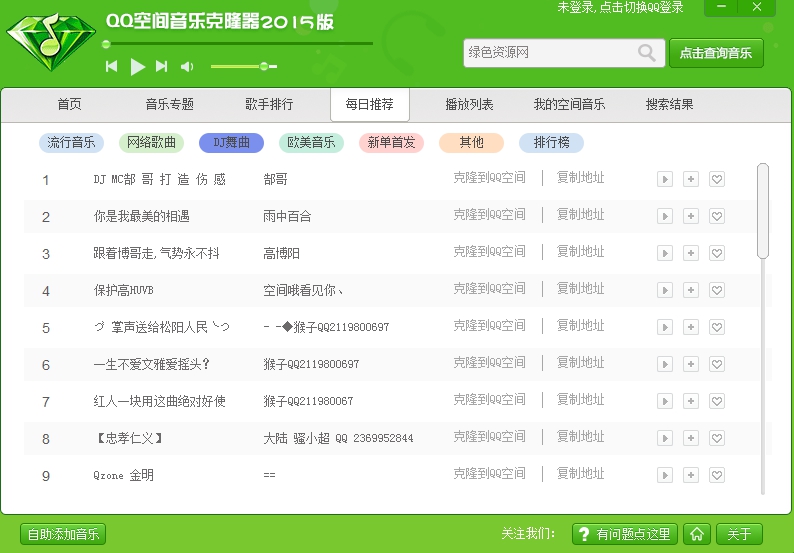
Task: Clone 【忠孝仁义】 克隆到QQ空间
Action: 489,437
